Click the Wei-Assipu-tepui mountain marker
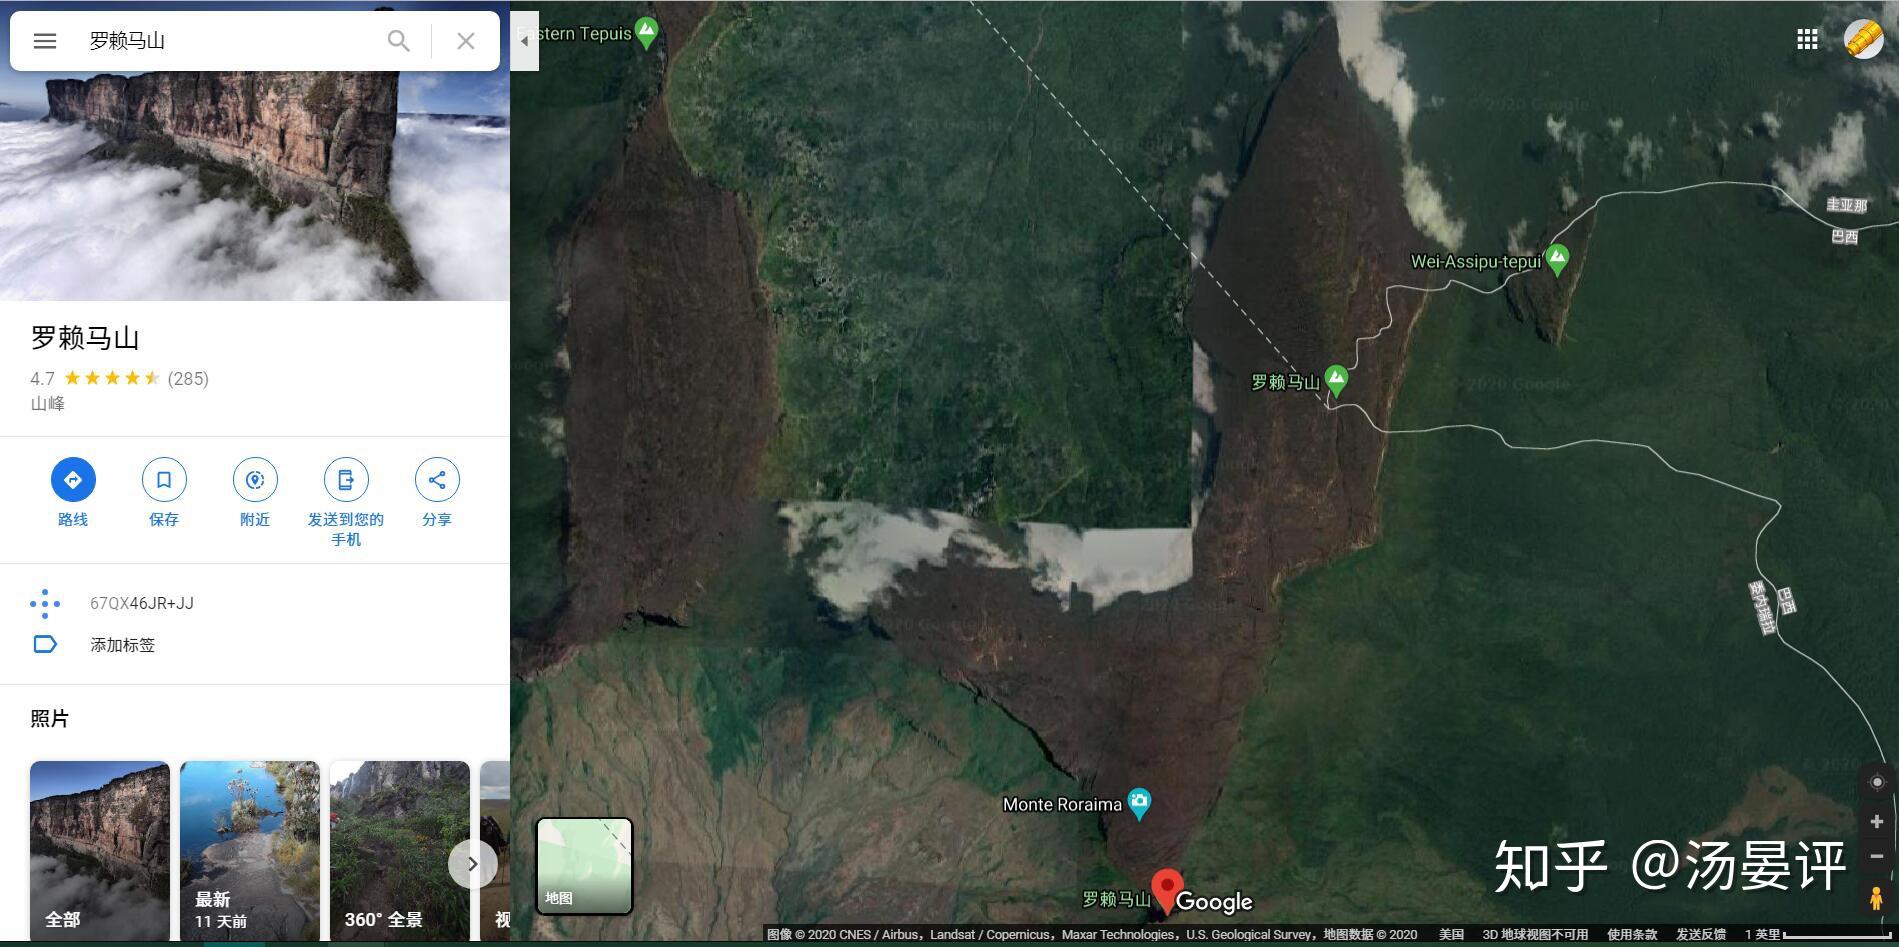This screenshot has height=947, width=1899. (x=1557, y=260)
